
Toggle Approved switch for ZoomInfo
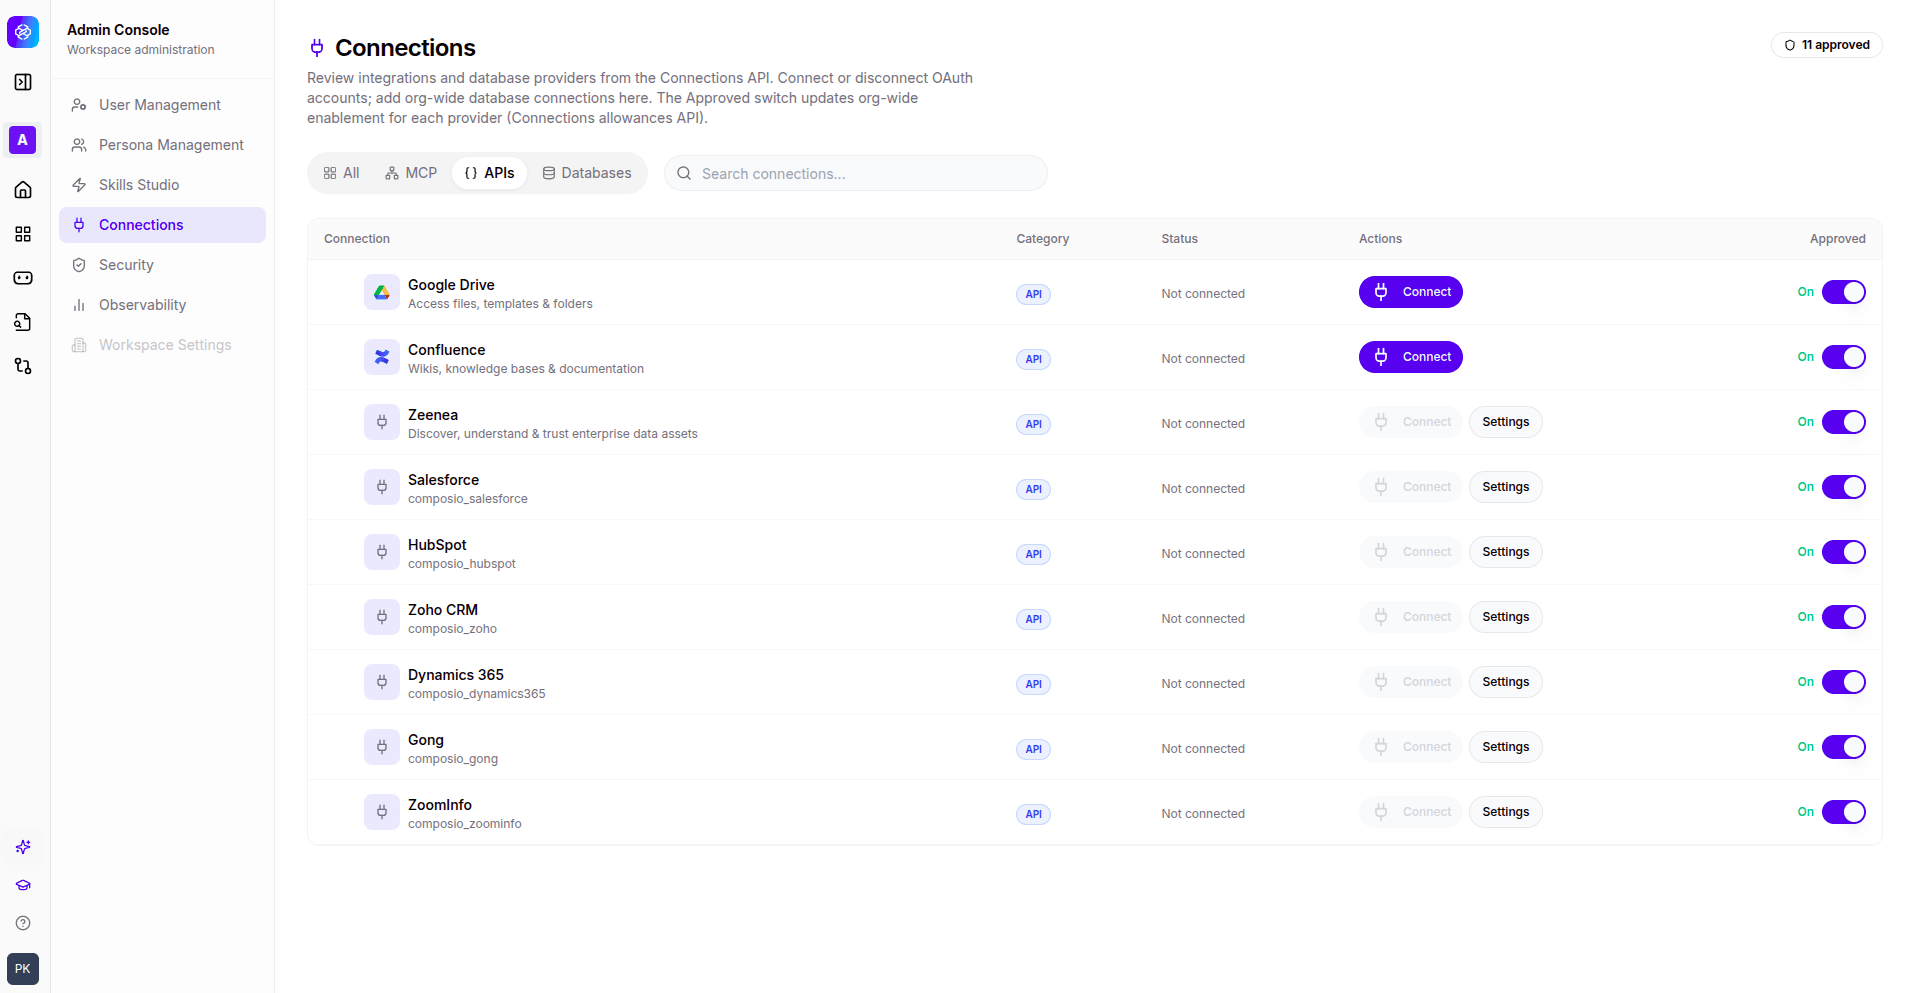[x=1844, y=812]
